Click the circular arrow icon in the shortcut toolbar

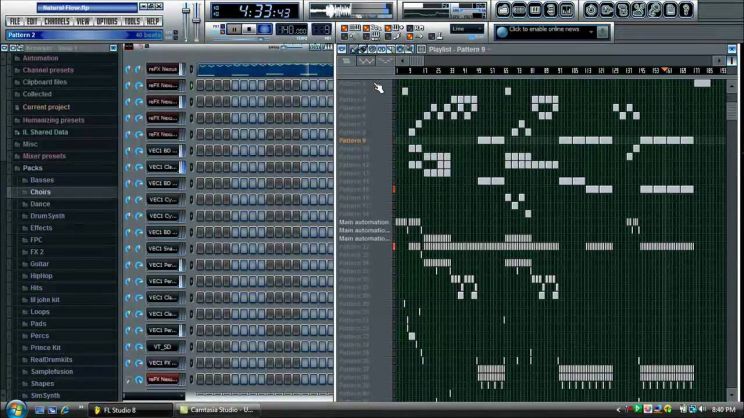(591, 9)
